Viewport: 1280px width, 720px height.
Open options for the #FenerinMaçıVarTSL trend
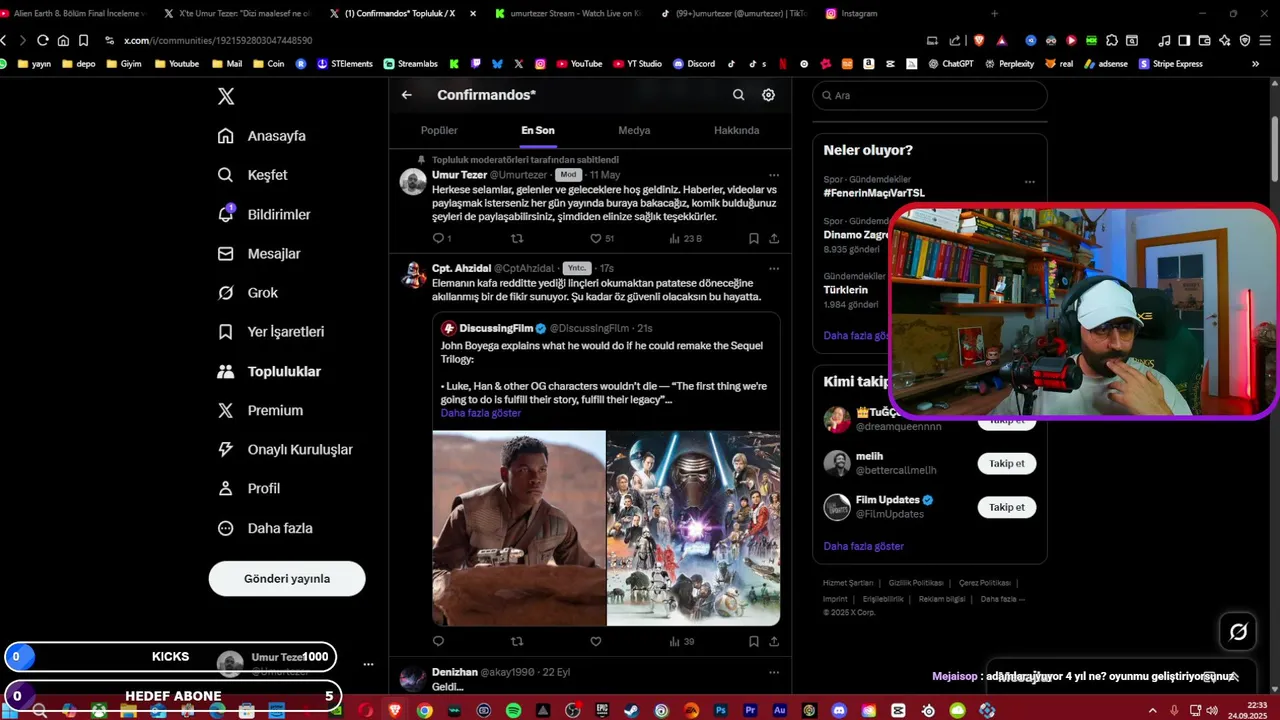click(1029, 182)
